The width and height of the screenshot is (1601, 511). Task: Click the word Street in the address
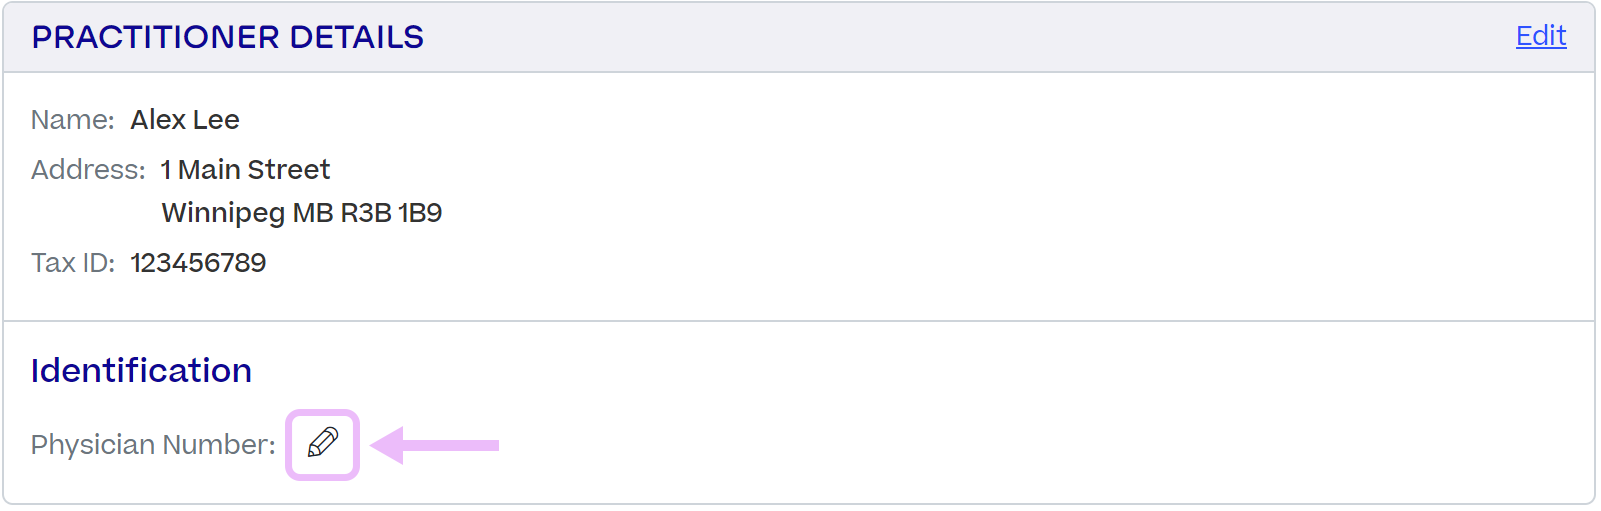pos(289,170)
